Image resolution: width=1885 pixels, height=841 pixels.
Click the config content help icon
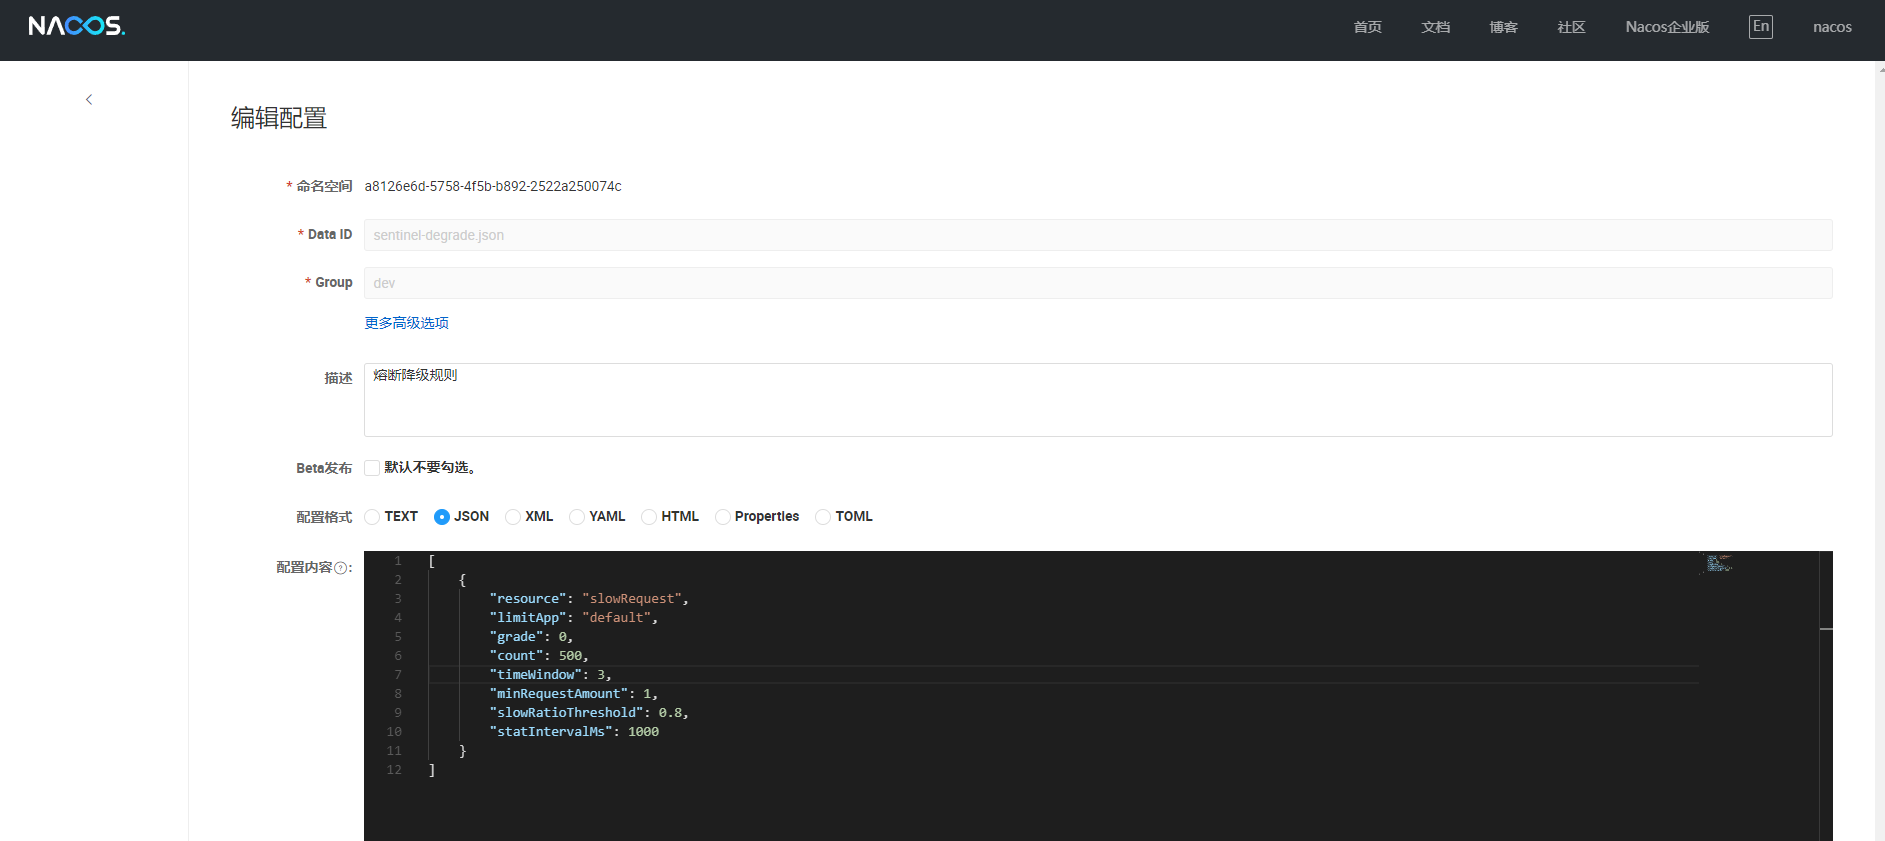pos(341,568)
